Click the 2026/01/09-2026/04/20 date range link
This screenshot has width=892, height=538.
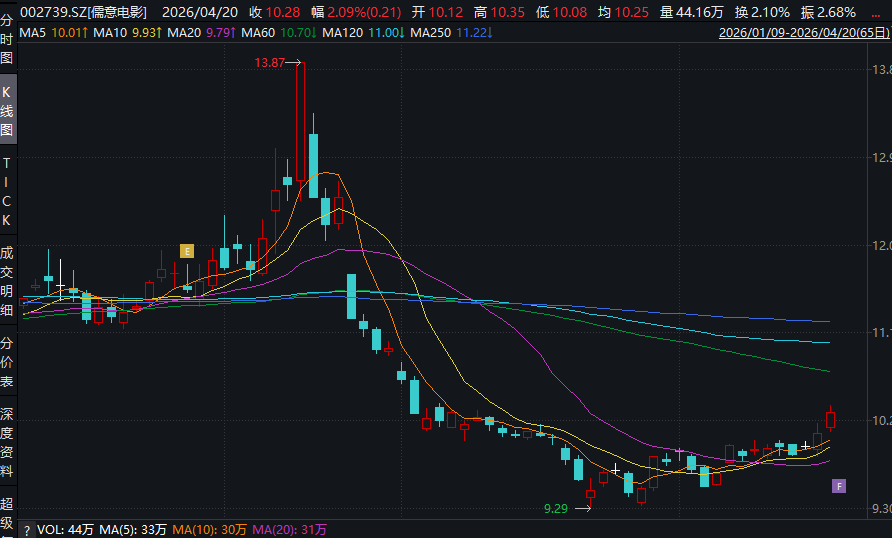coord(803,33)
